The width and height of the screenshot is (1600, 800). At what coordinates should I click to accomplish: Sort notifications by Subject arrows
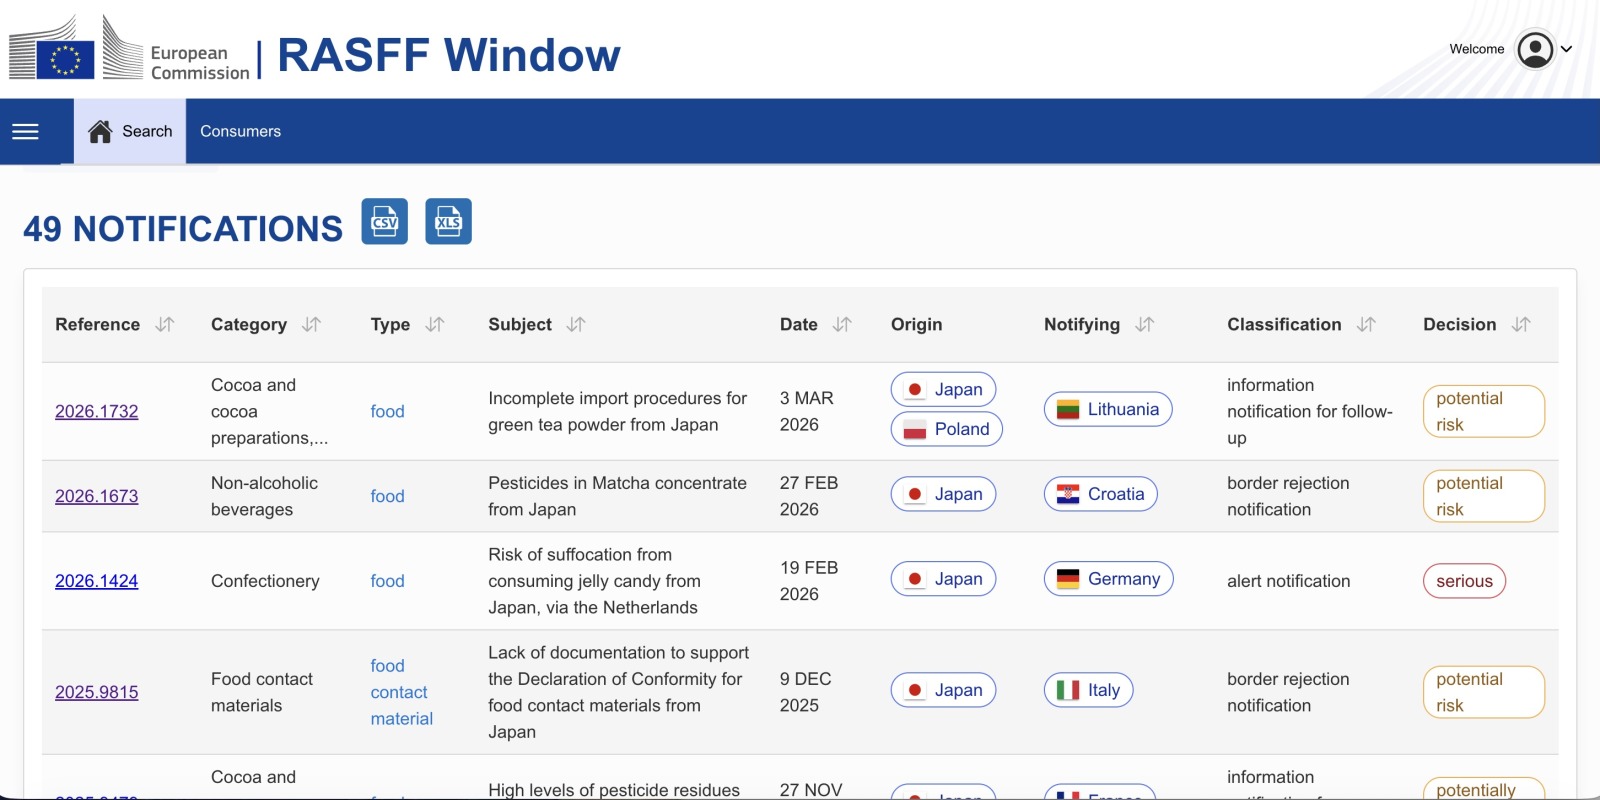click(576, 324)
